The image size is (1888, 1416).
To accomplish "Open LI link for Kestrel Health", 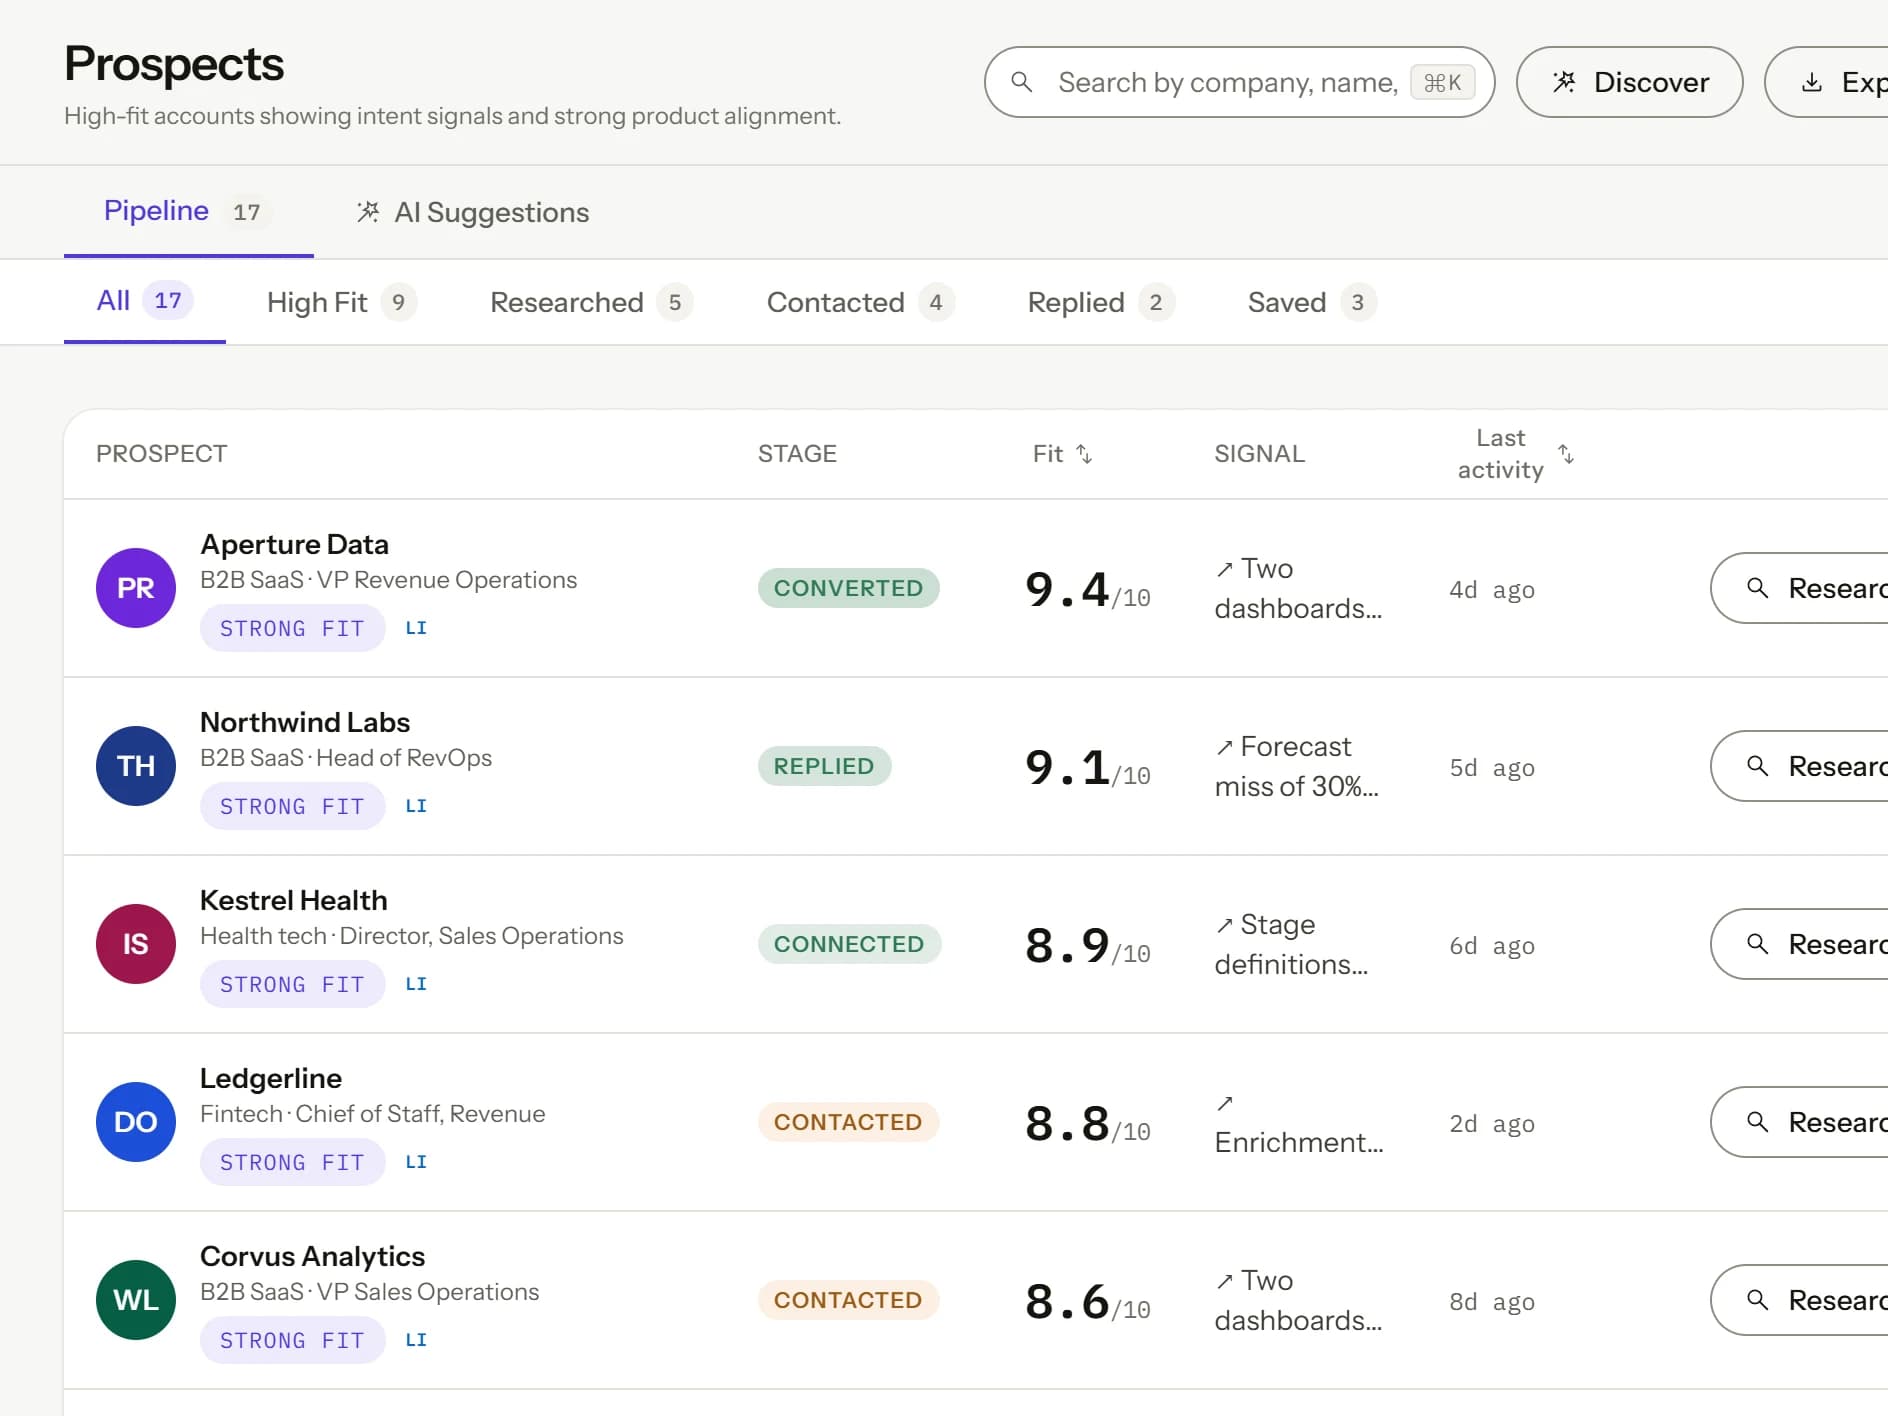I will [416, 984].
